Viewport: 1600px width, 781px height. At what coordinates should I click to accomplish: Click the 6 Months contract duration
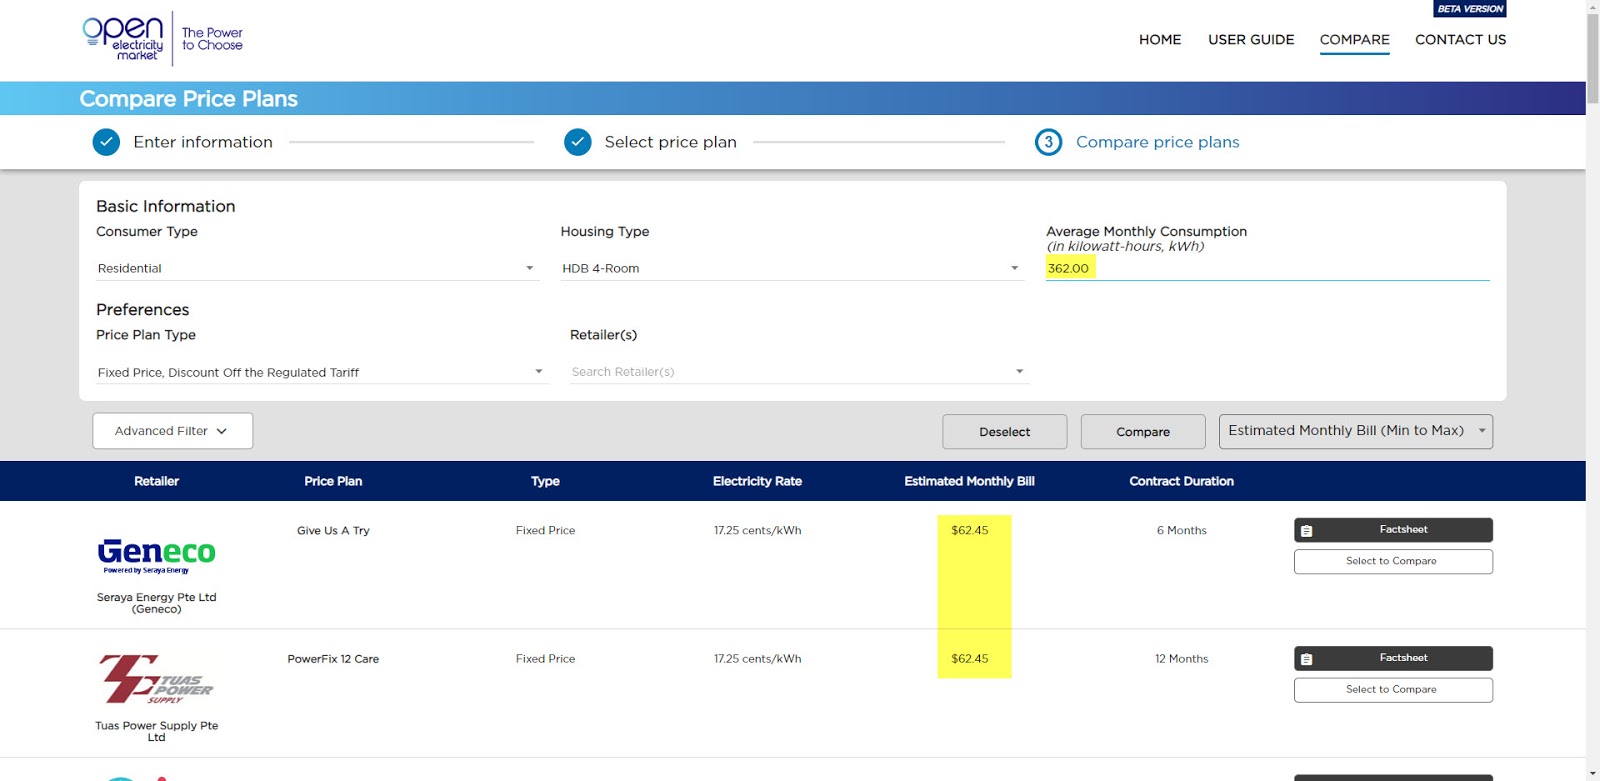1182,531
